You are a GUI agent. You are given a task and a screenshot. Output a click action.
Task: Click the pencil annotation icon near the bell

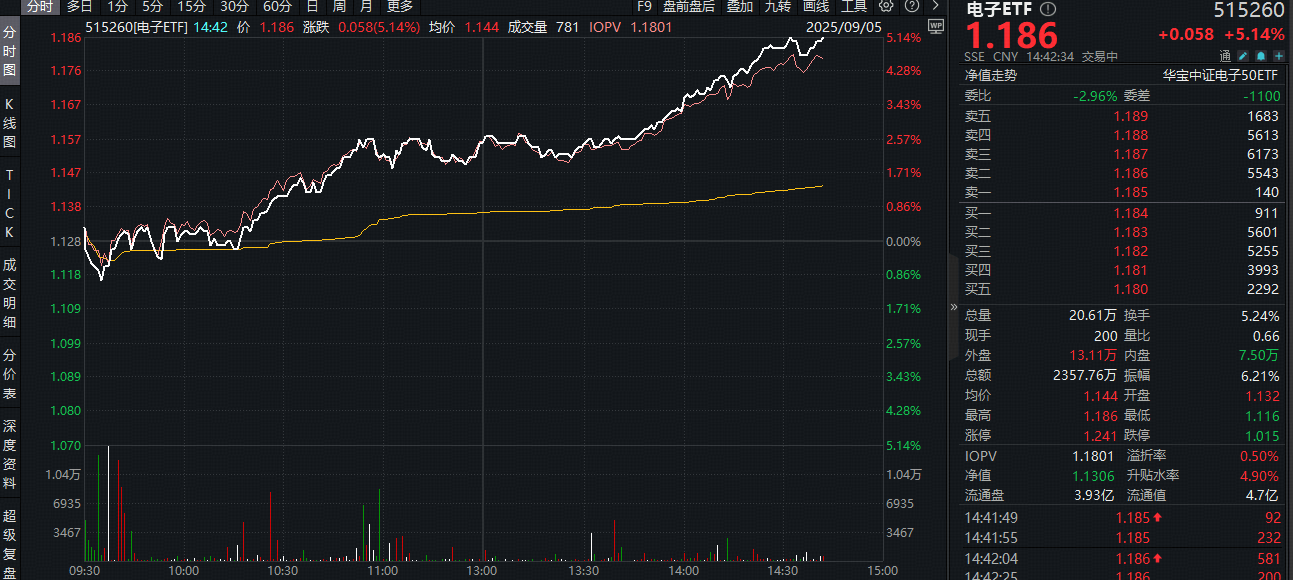(x=1242, y=55)
